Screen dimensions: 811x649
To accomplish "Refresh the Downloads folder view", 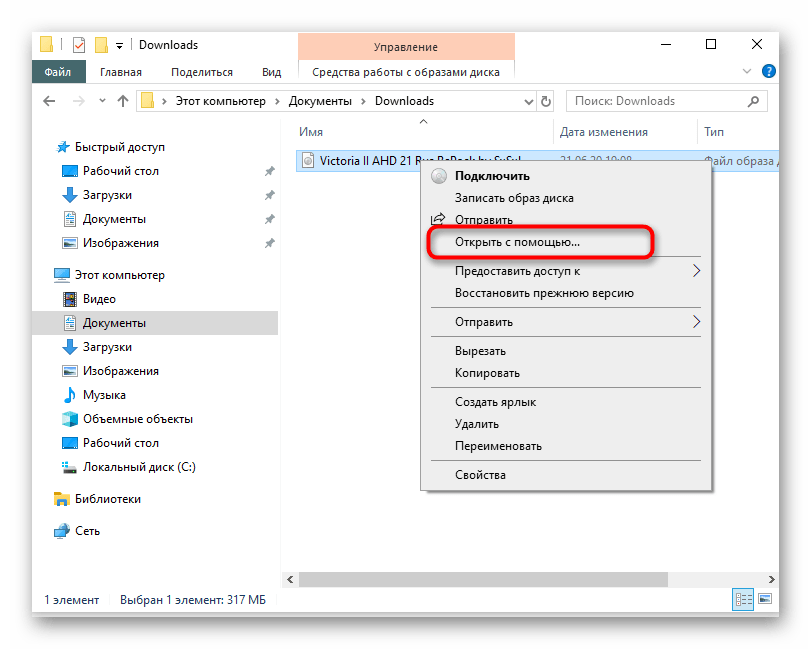I will tap(546, 101).
